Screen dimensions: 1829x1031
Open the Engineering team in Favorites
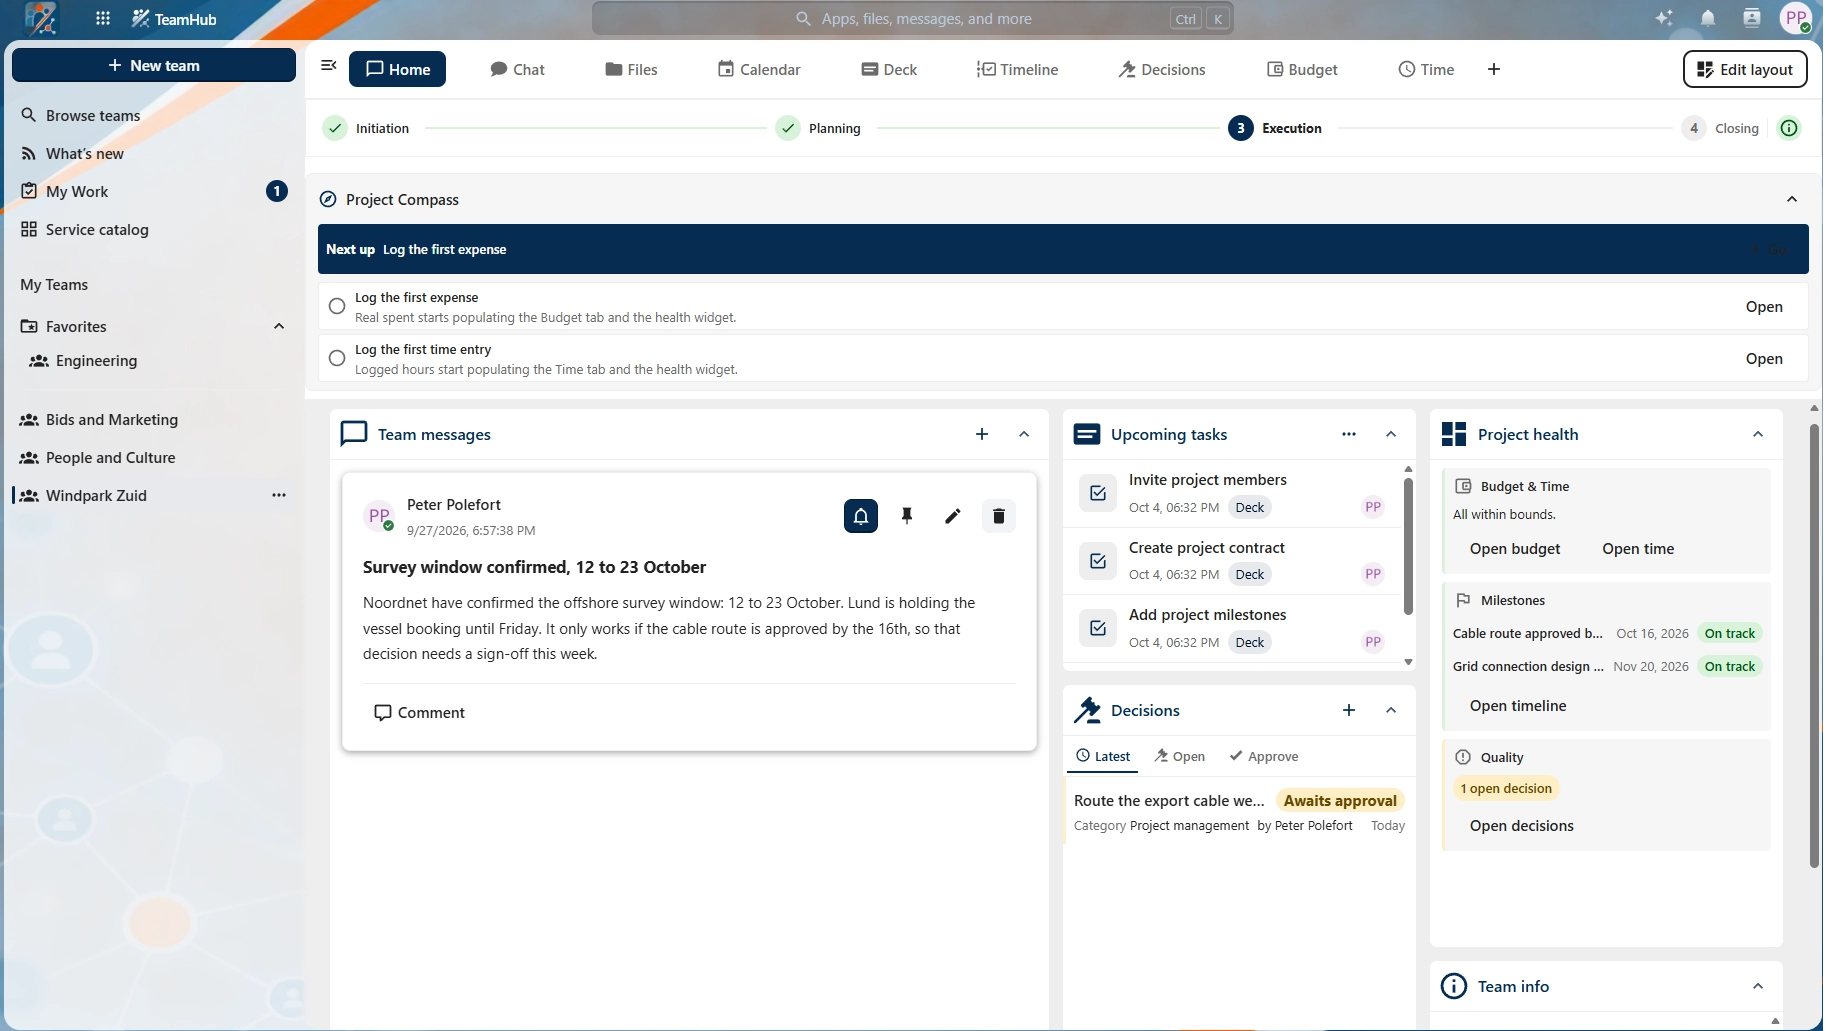[x=96, y=361]
